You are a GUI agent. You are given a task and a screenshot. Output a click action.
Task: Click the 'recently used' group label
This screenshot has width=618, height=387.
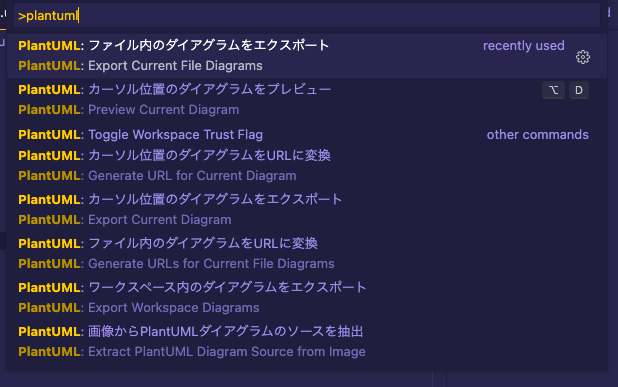523,46
